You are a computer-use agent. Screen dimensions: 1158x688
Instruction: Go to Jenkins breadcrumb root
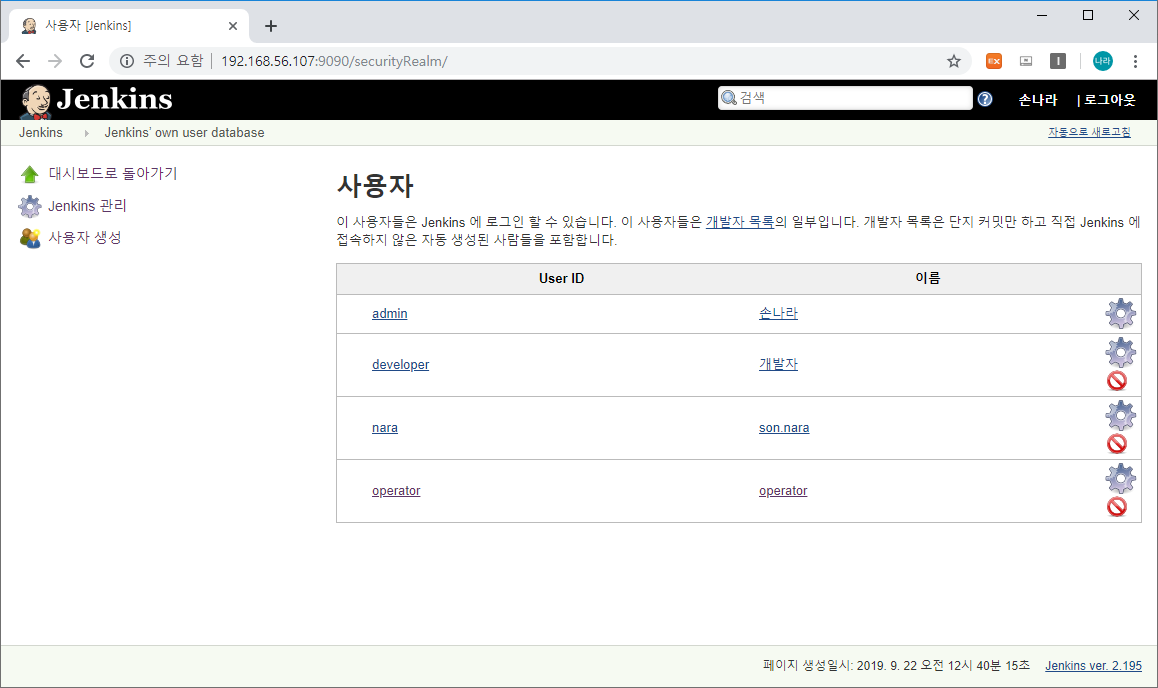point(41,133)
